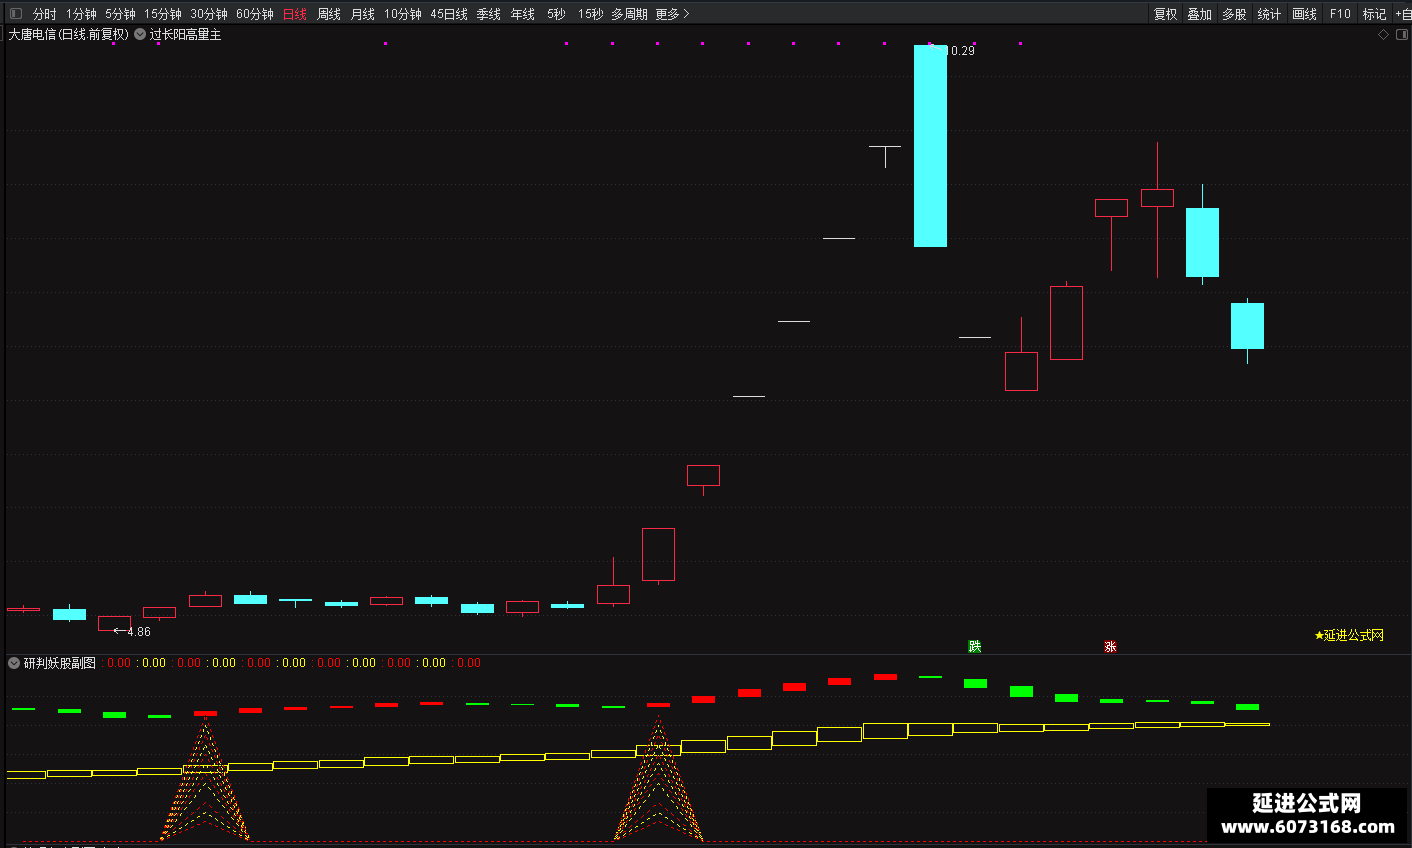The height and width of the screenshot is (848, 1412).
Task: Open the 标记 marking tool
Action: coord(1374,14)
